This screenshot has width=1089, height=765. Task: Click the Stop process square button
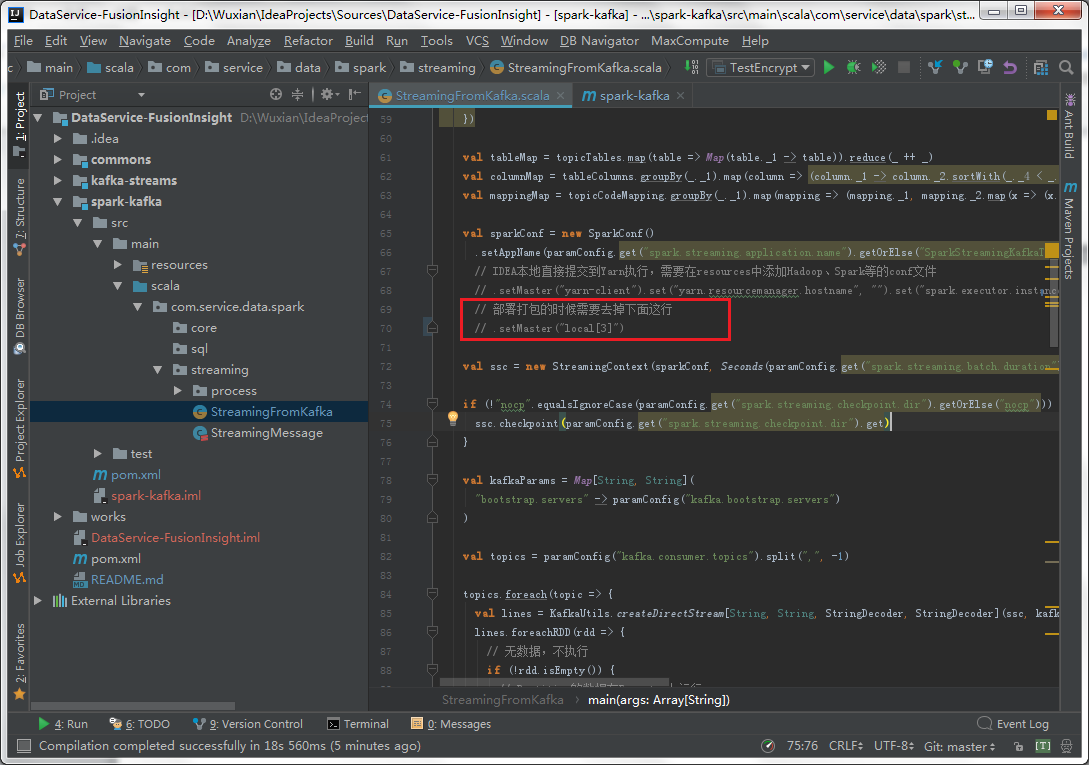[x=904, y=67]
